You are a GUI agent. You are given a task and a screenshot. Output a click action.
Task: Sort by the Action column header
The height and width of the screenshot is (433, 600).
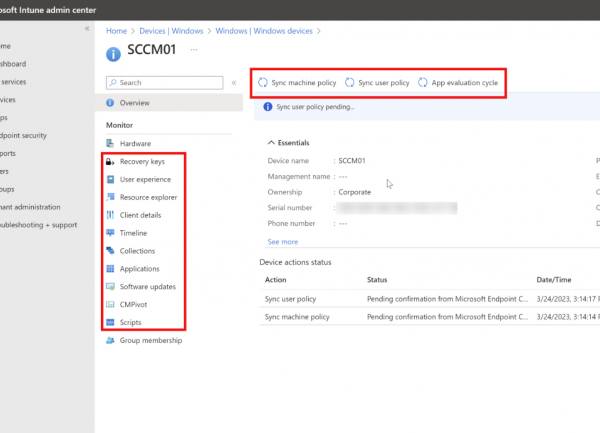pos(276,280)
